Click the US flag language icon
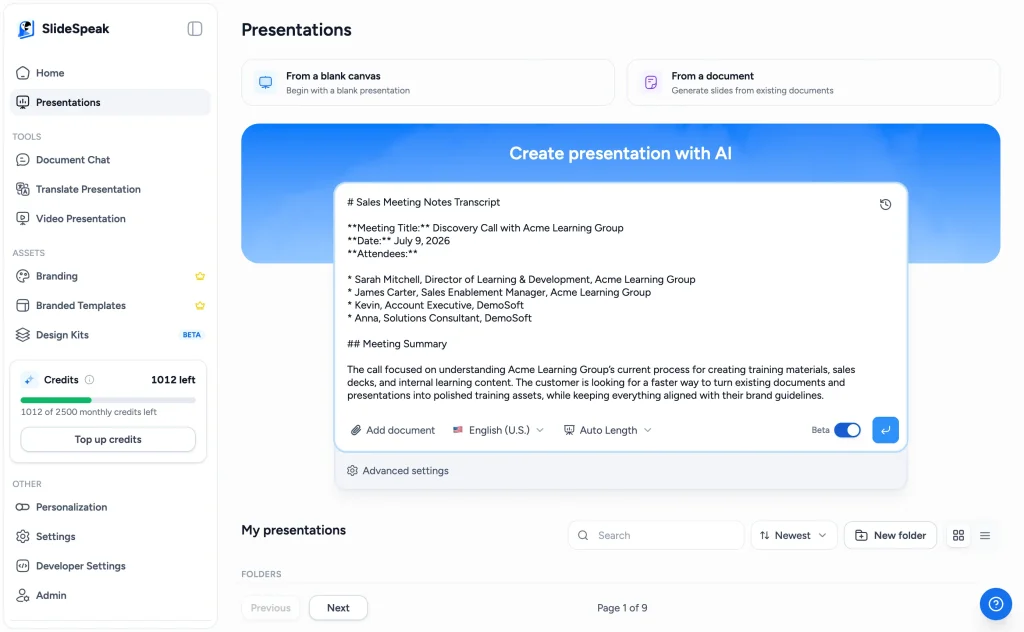This screenshot has width=1024, height=632. [458, 430]
